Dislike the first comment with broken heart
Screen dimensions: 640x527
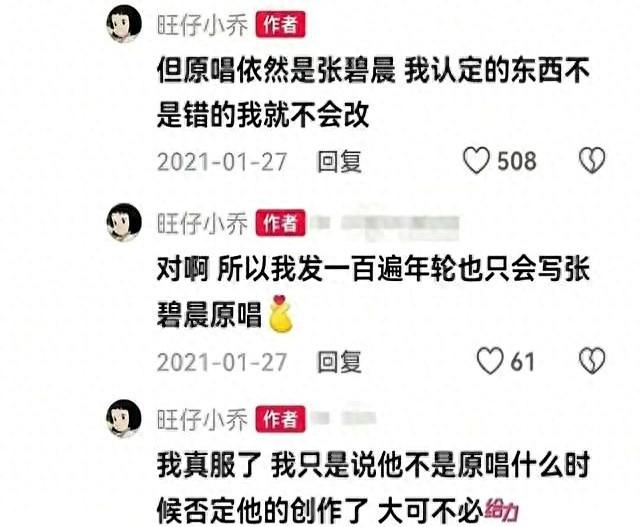coord(592,160)
